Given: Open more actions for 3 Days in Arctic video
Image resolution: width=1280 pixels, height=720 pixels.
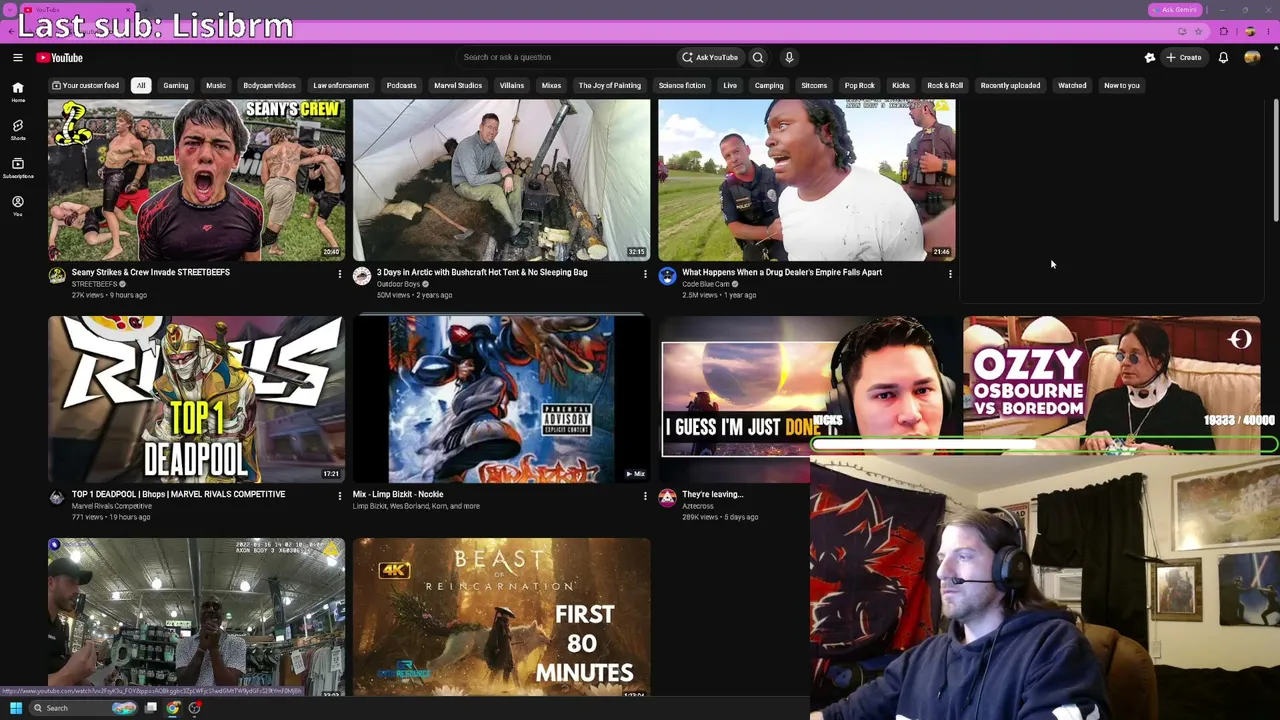Looking at the screenshot, I should [x=644, y=274].
